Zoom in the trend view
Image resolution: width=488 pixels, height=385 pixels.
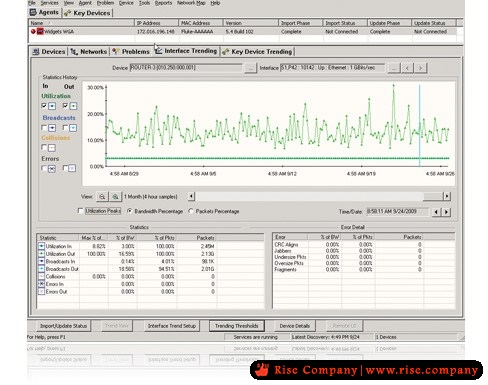click(x=115, y=197)
